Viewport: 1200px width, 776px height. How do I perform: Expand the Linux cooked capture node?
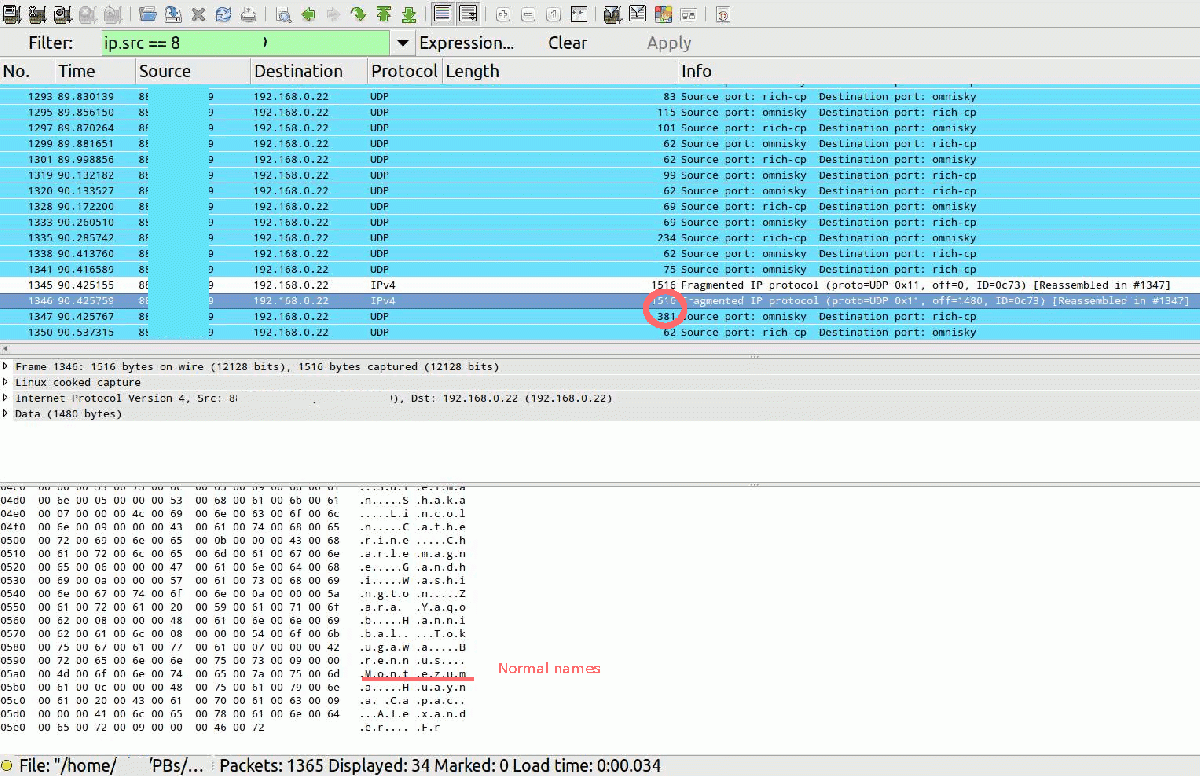tap(6, 382)
